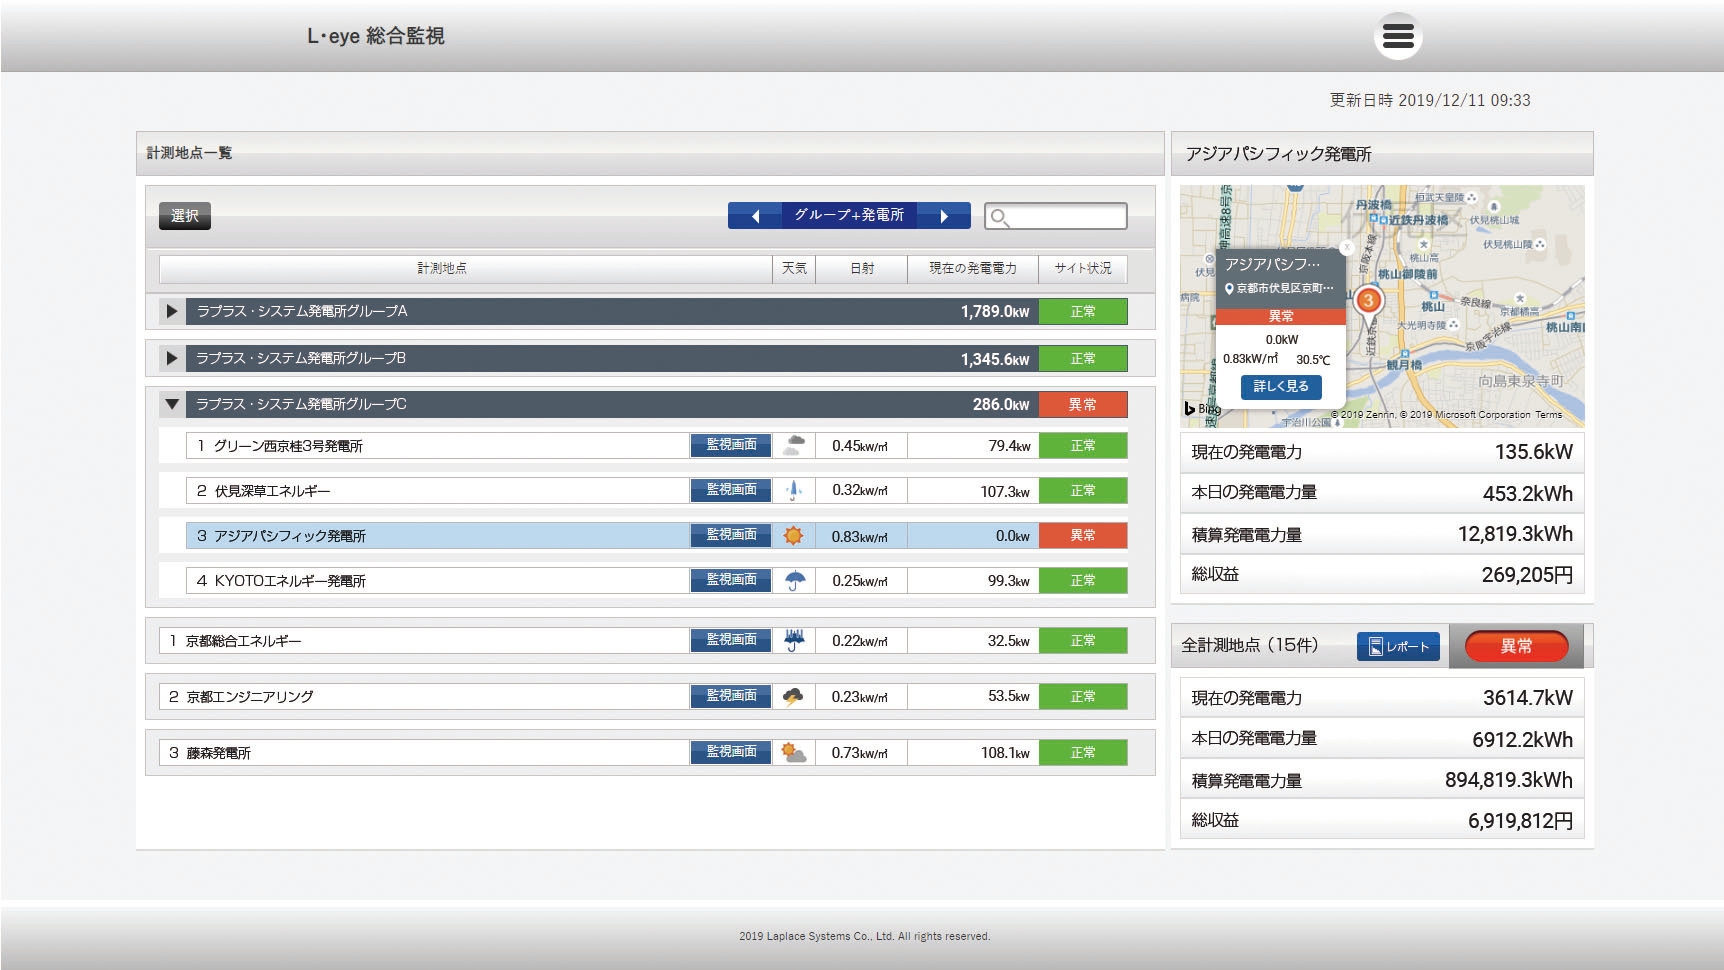This screenshot has height=970, width=1724.
Task: Expand ラプラス・システム発電所グループB
Action: (x=172, y=358)
